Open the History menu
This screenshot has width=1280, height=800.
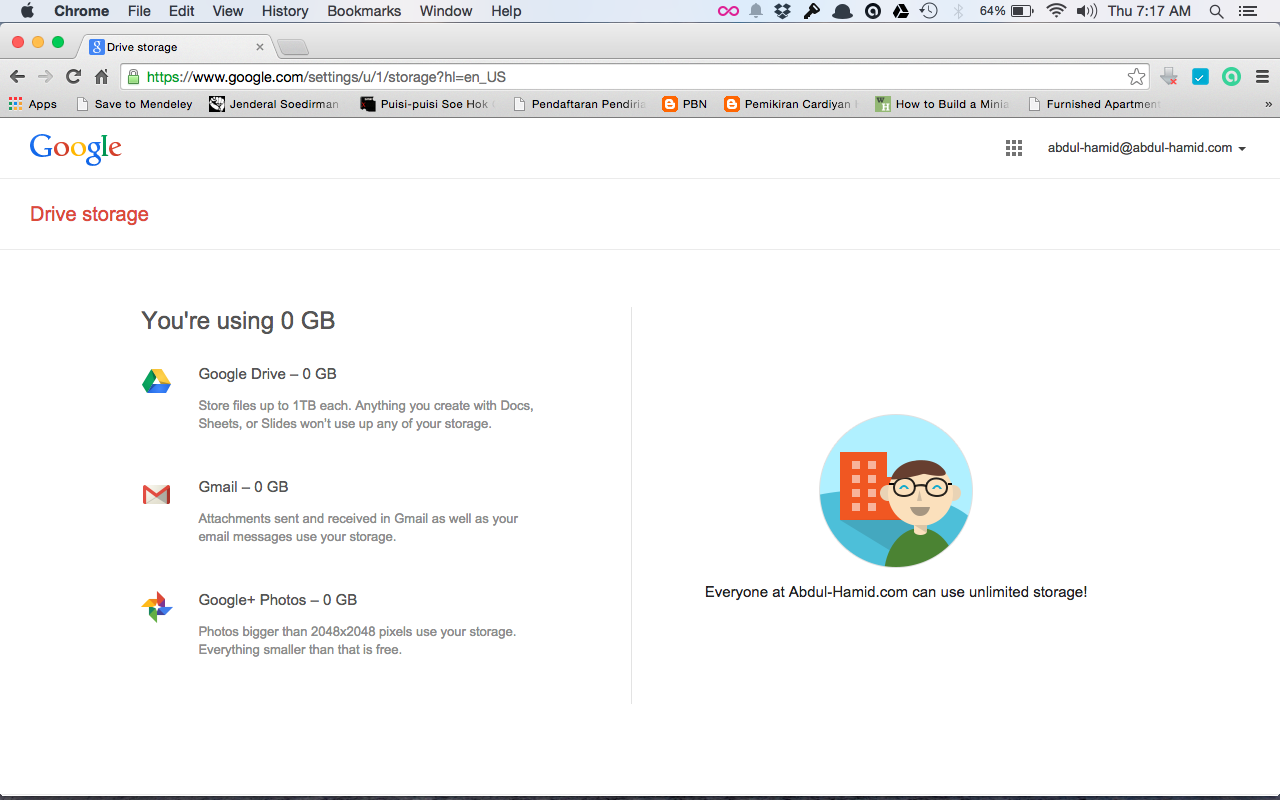(285, 11)
